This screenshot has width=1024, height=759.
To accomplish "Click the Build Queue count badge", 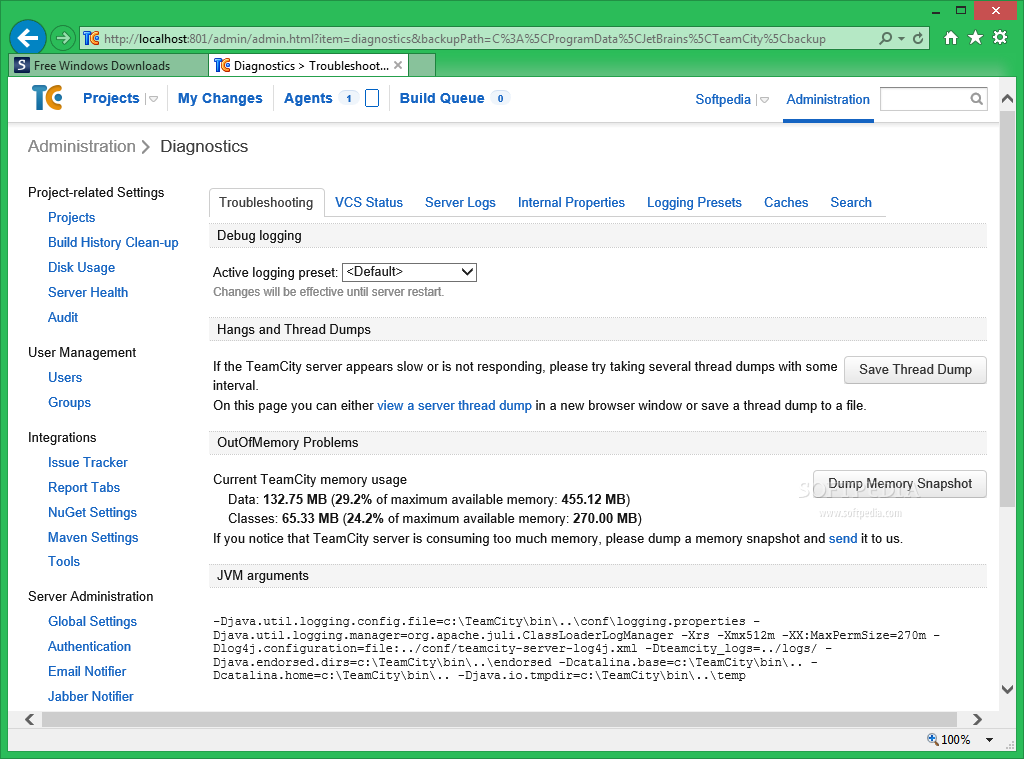I will (x=500, y=98).
